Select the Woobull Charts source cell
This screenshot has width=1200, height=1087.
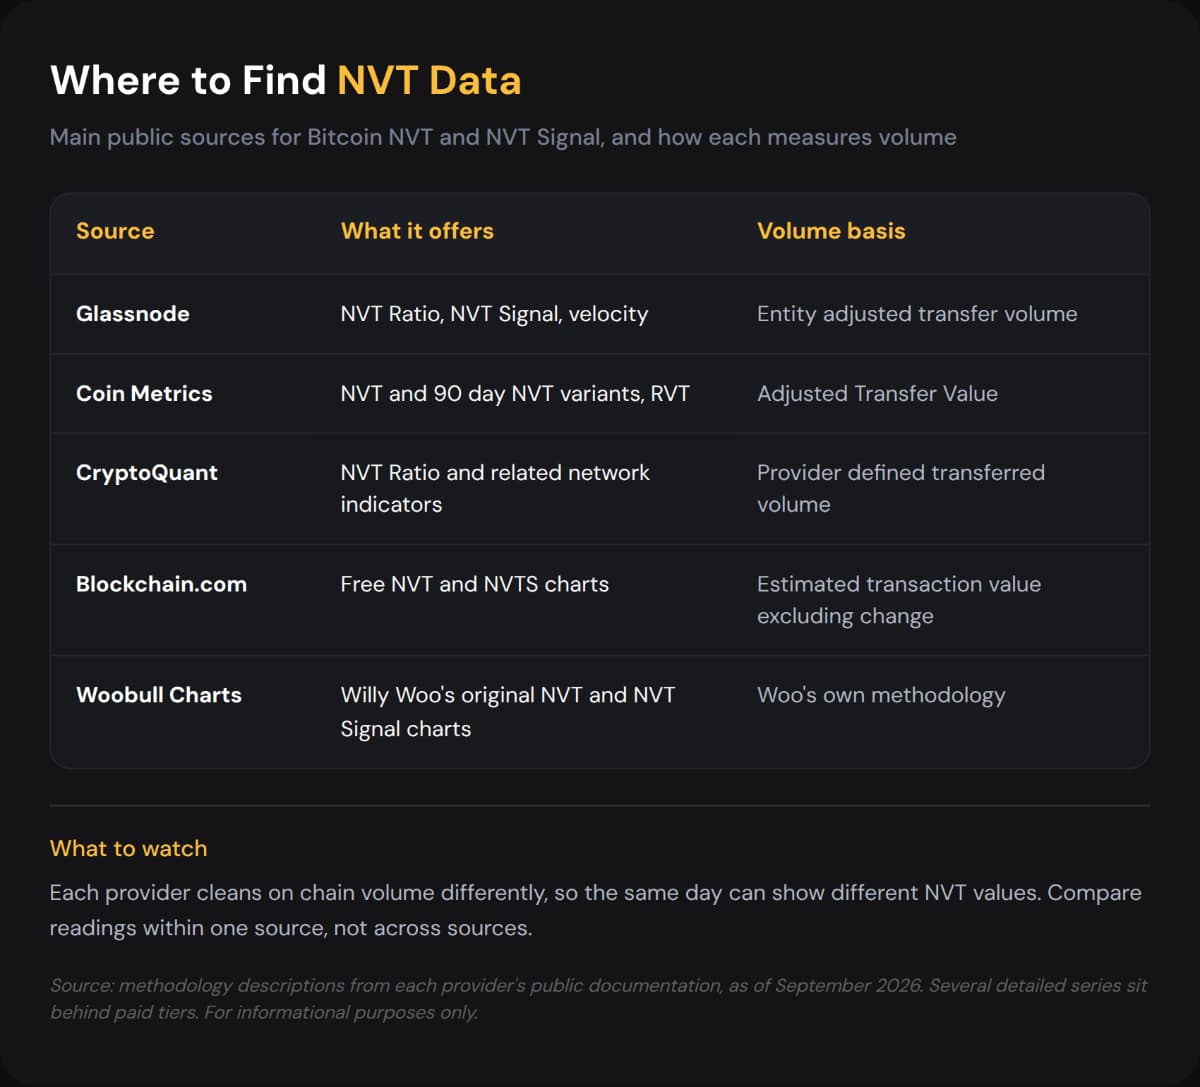point(159,695)
